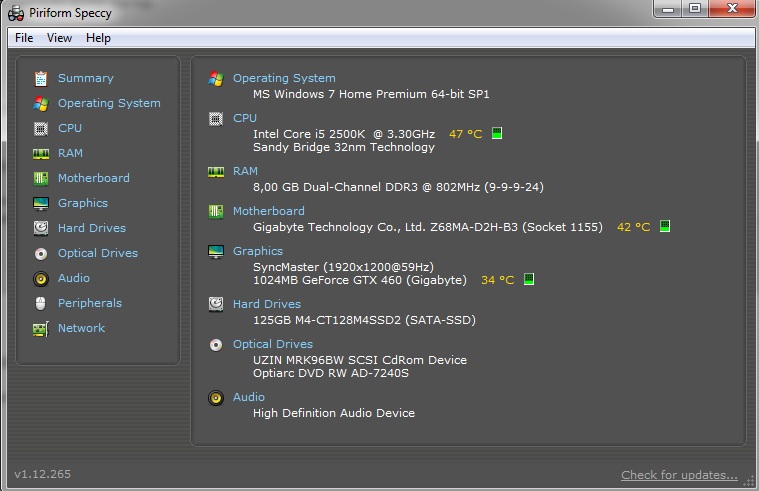Click the graphics 34 °C temperature indicator
The image size is (759, 491).
529,280
